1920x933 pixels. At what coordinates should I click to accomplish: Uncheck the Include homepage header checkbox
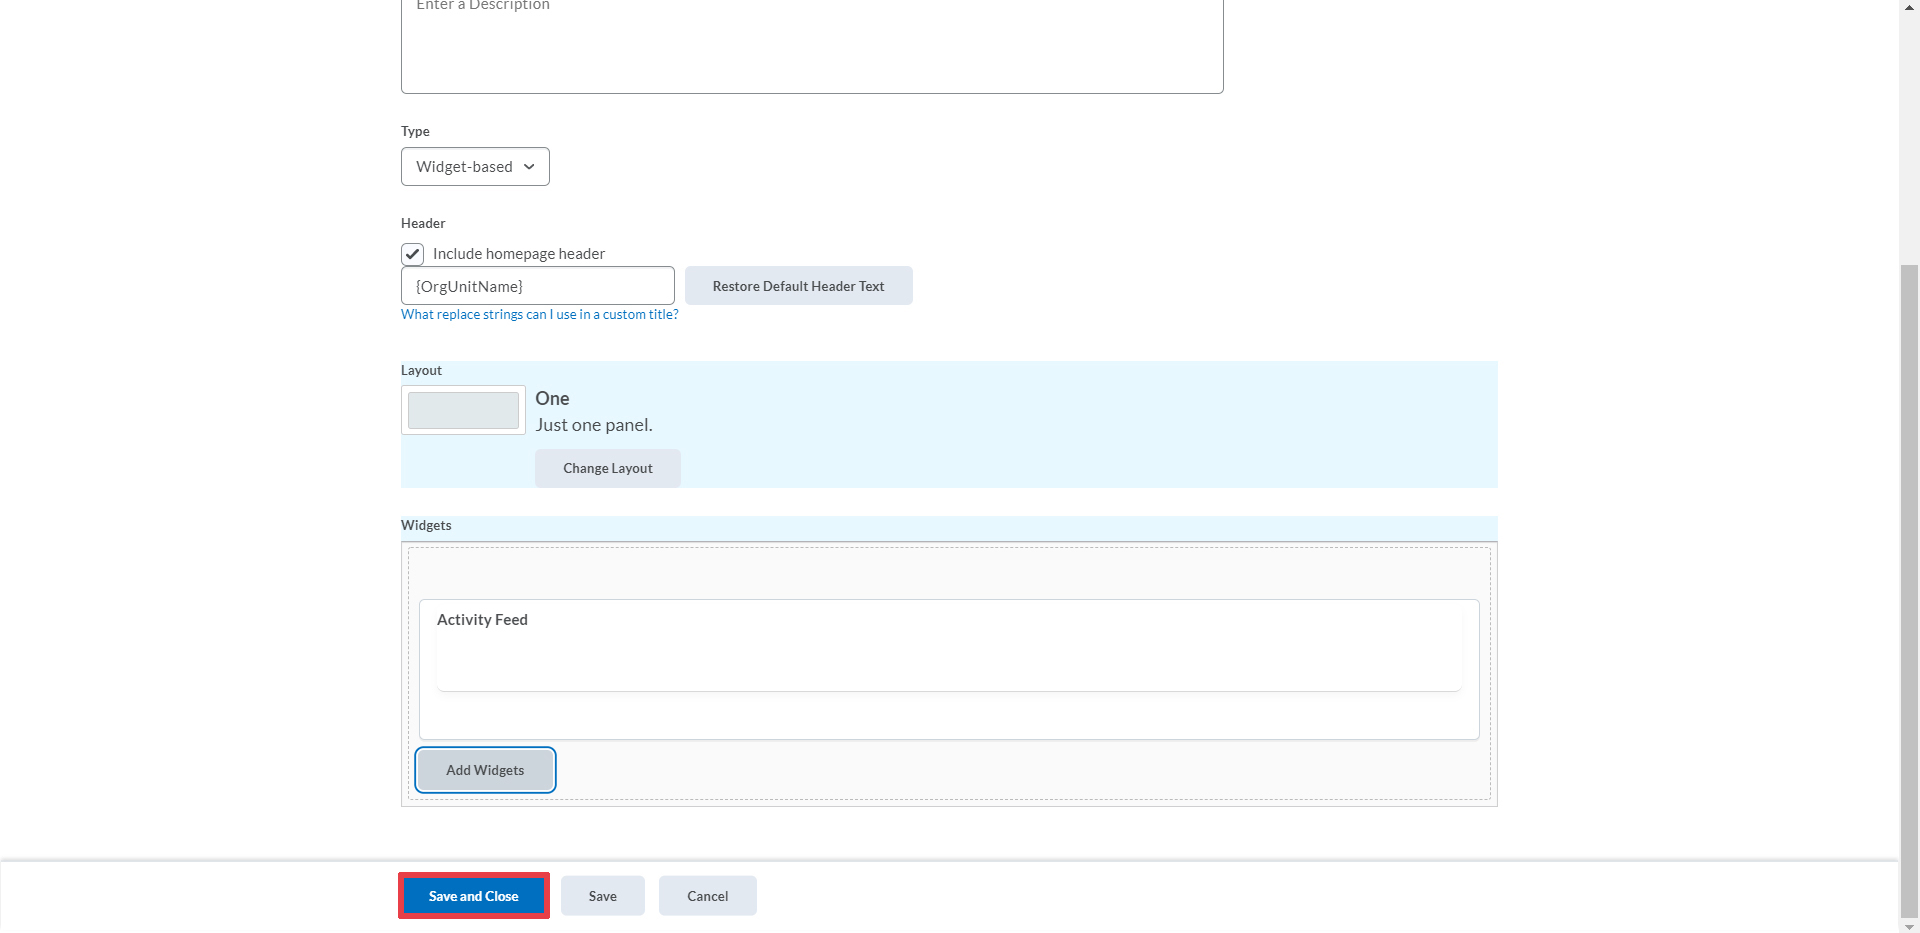click(x=413, y=254)
